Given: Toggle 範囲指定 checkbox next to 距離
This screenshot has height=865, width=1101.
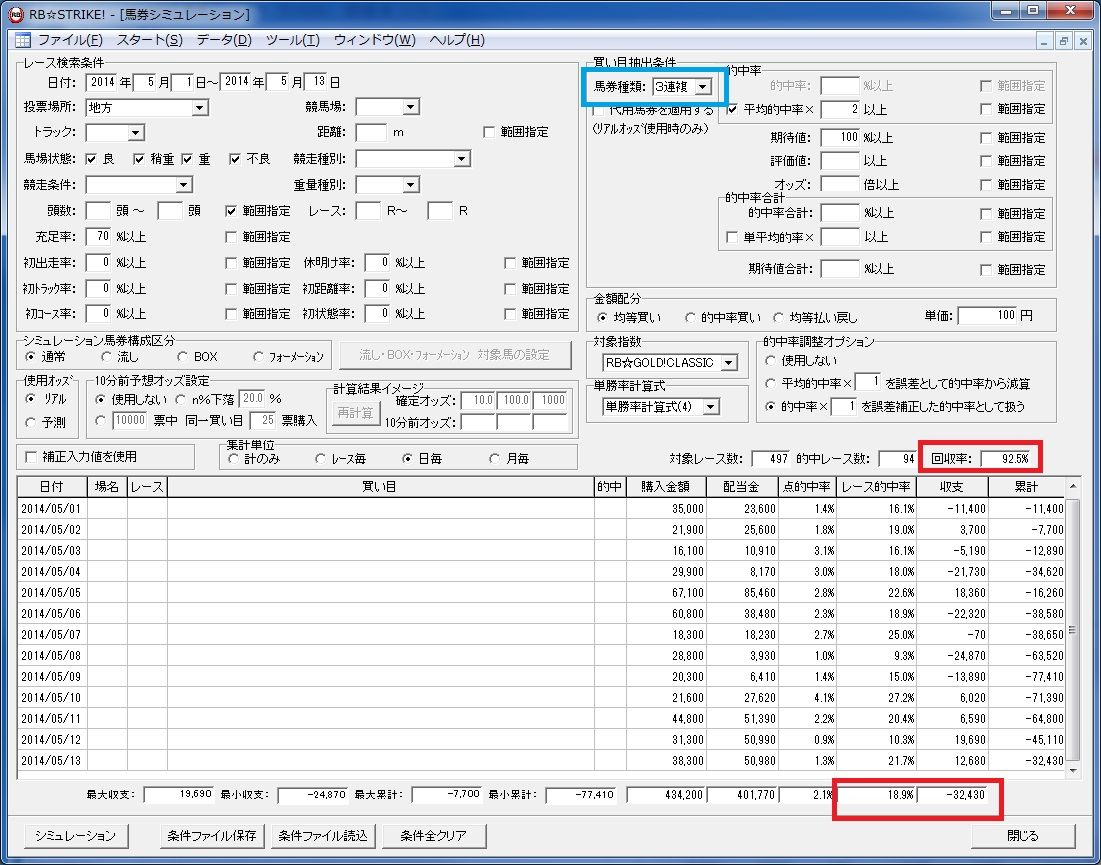Looking at the screenshot, I should [x=489, y=132].
